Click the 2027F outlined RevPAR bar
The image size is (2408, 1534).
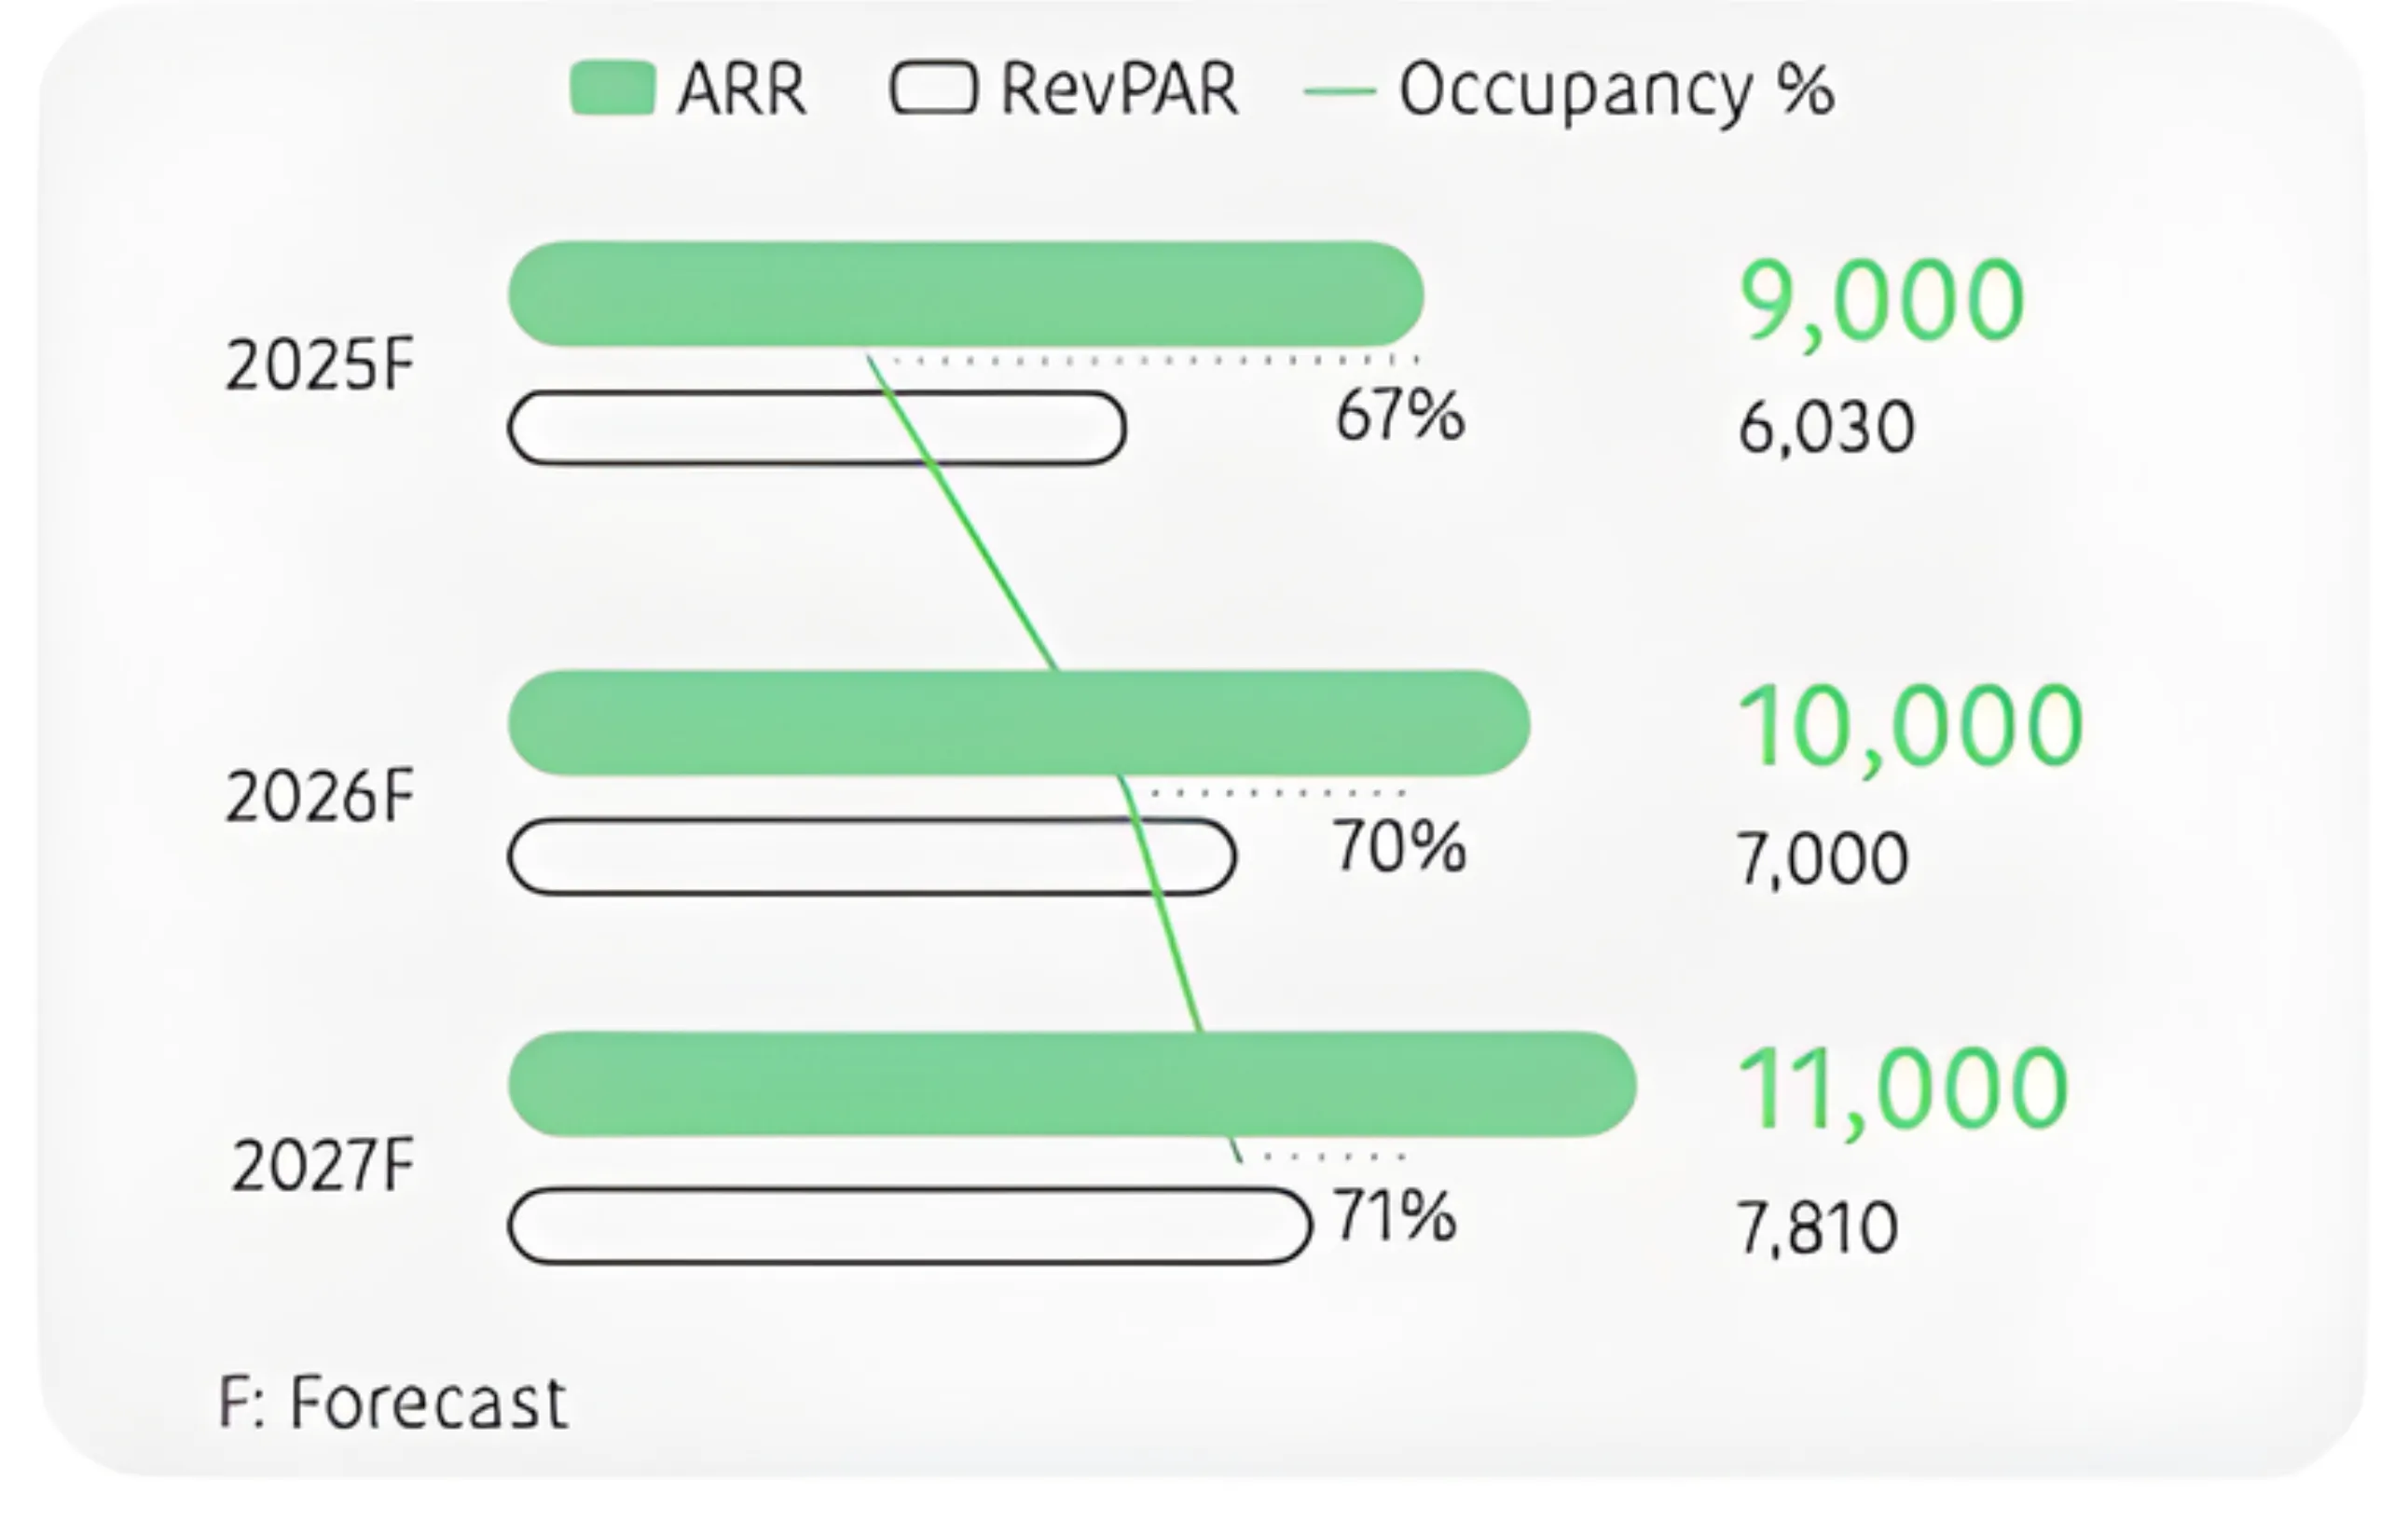coord(908,1226)
